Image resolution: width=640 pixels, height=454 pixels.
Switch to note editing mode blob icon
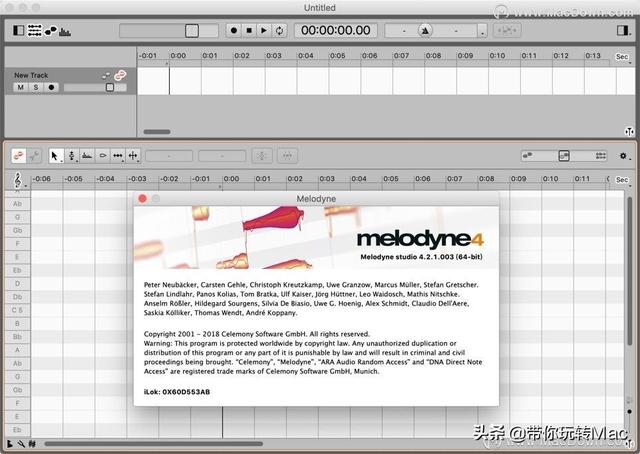click(x=19, y=156)
